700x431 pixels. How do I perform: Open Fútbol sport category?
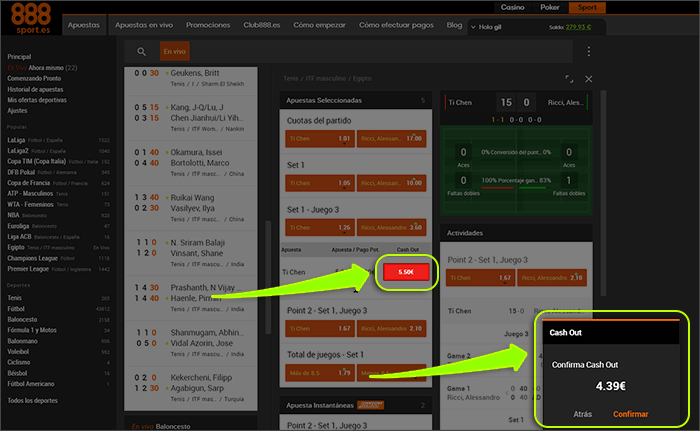point(58,309)
